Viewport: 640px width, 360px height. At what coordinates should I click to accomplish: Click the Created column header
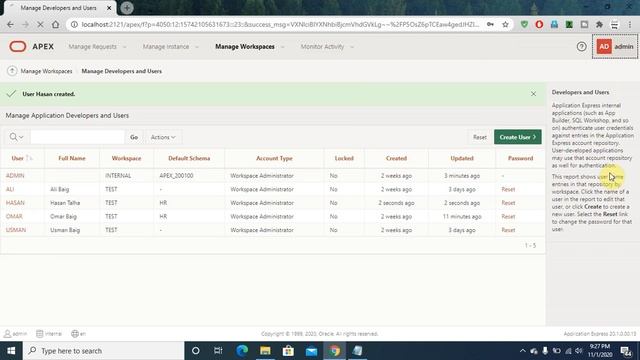tap(396, 158)
